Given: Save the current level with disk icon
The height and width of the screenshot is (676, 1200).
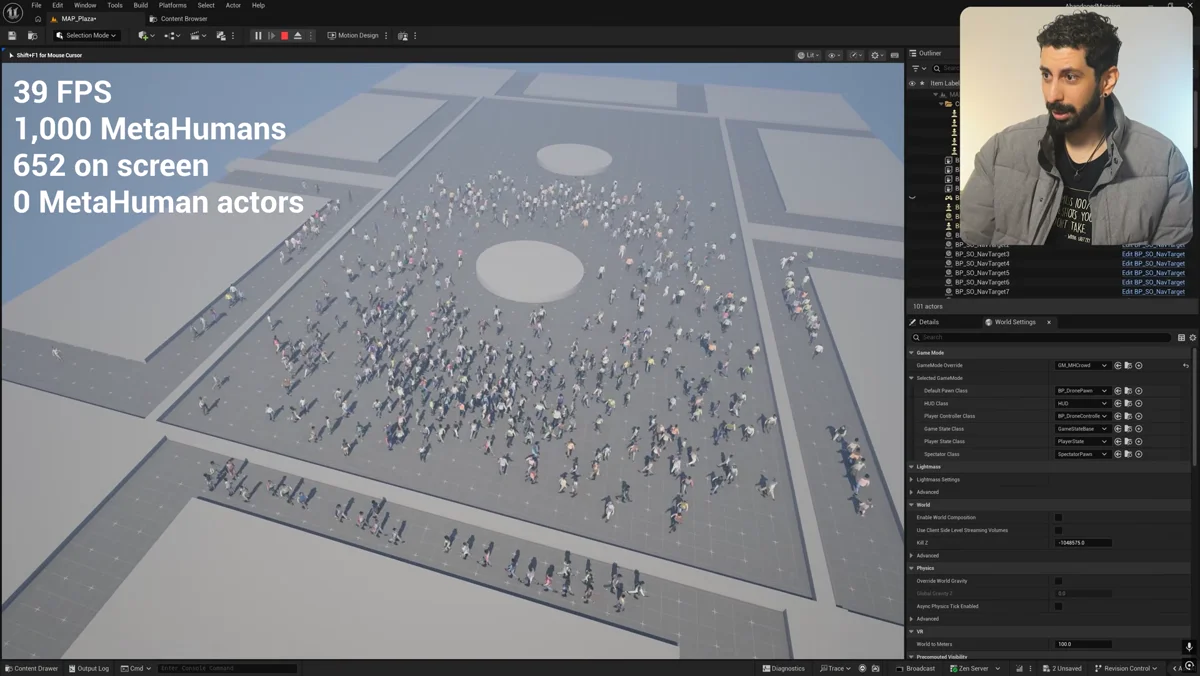Looking at the screenshot, I should 12,36.
